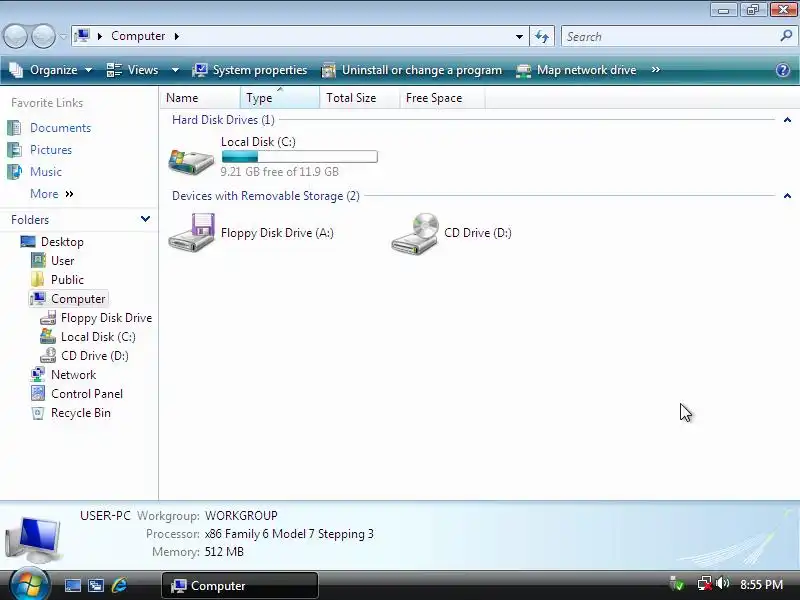Click the Documents icon in Favorite Links

coord(14,128)
